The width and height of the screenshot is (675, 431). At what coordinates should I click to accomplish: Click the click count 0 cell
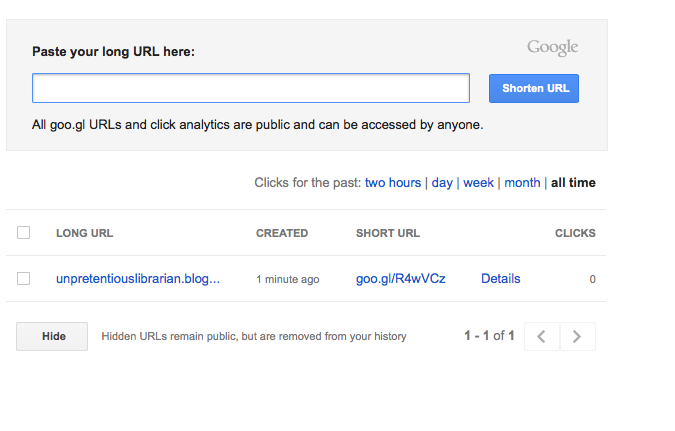click(592, 279)
